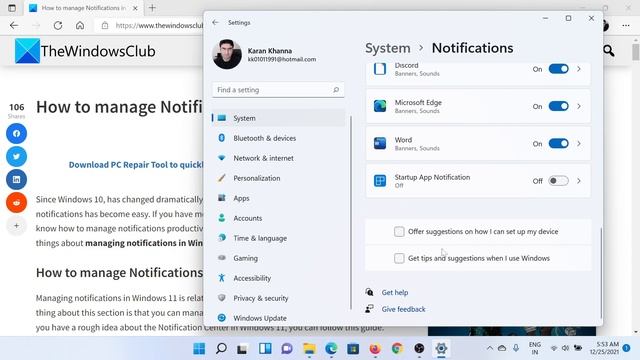Viewport: 640px width, 360px height.
Task: Click the Word app icon in the list
Action: (380, 143)
